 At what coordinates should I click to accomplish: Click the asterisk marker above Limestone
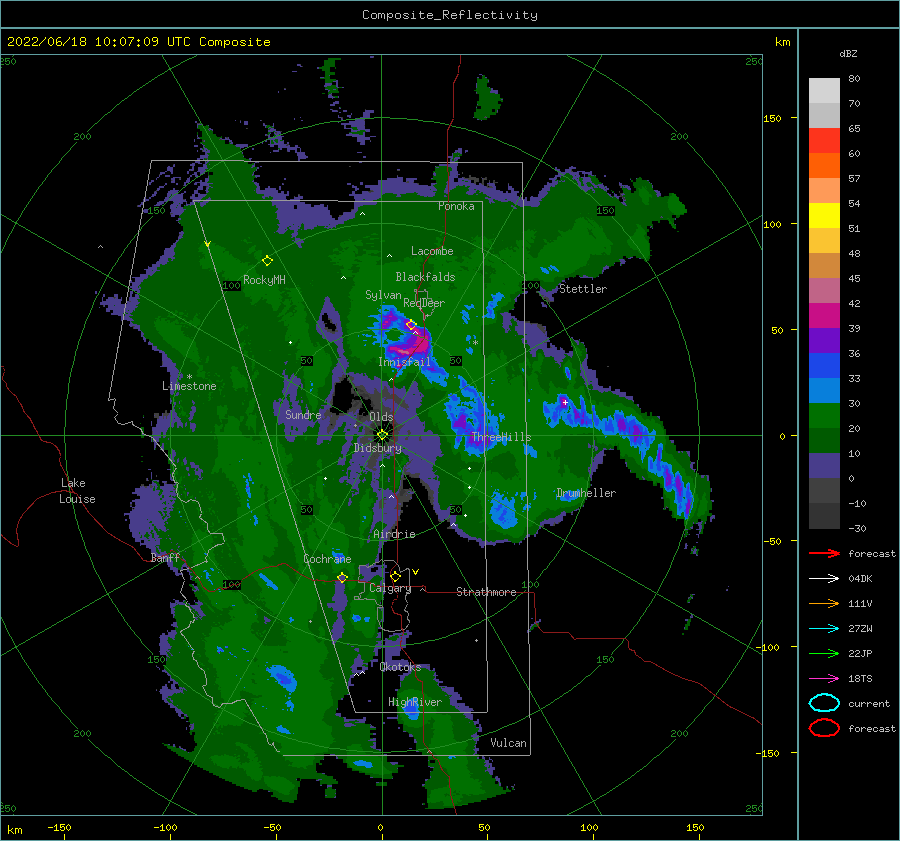[189, 377]
